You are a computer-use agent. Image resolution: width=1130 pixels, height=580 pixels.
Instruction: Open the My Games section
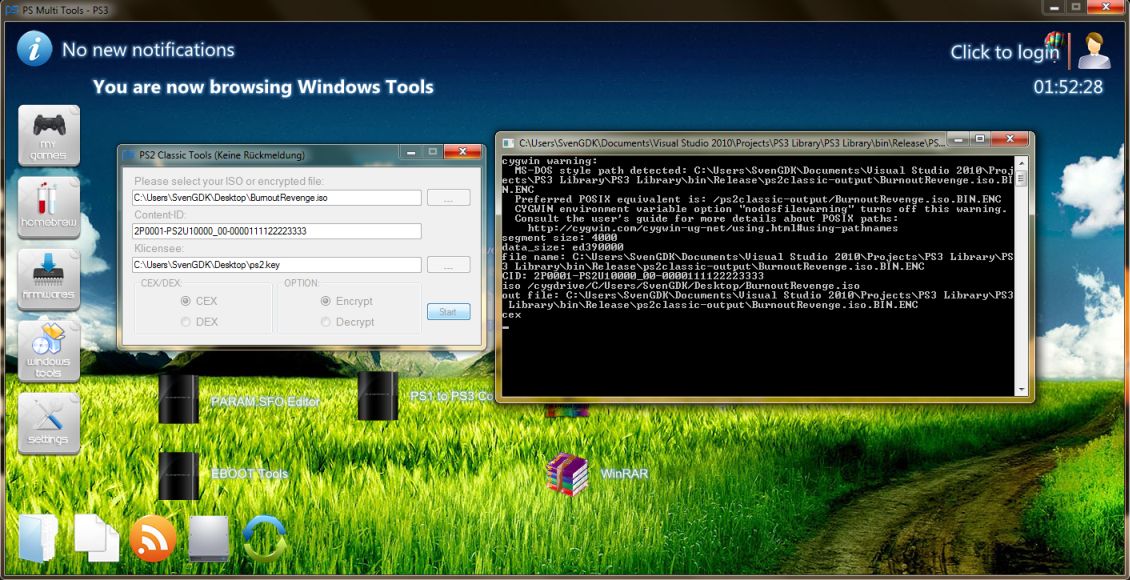49,135
